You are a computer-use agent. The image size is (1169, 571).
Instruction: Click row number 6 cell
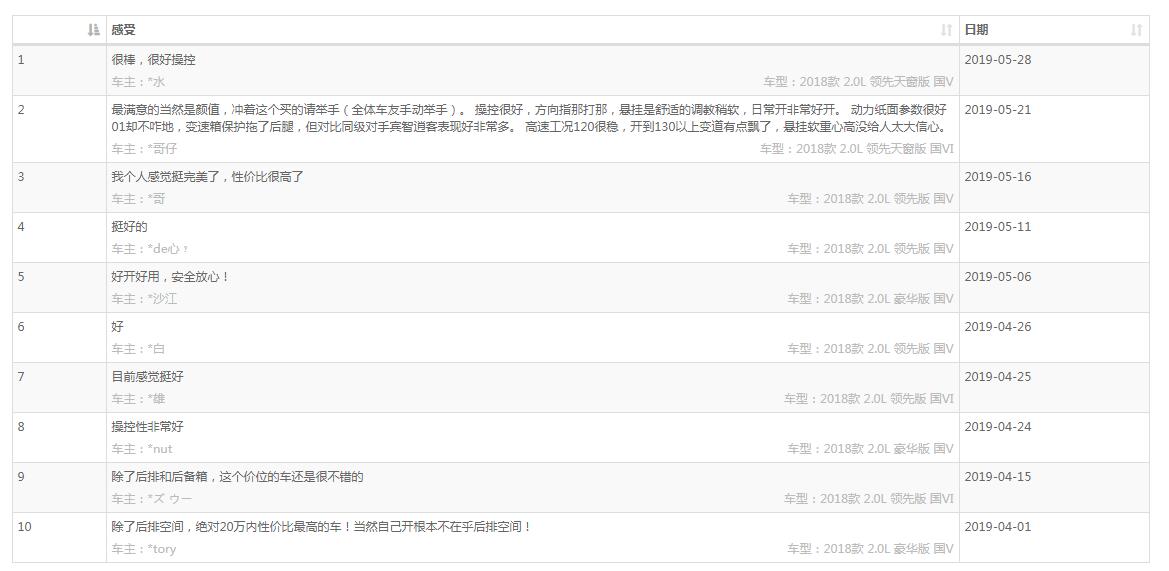(x=59, y=338)
